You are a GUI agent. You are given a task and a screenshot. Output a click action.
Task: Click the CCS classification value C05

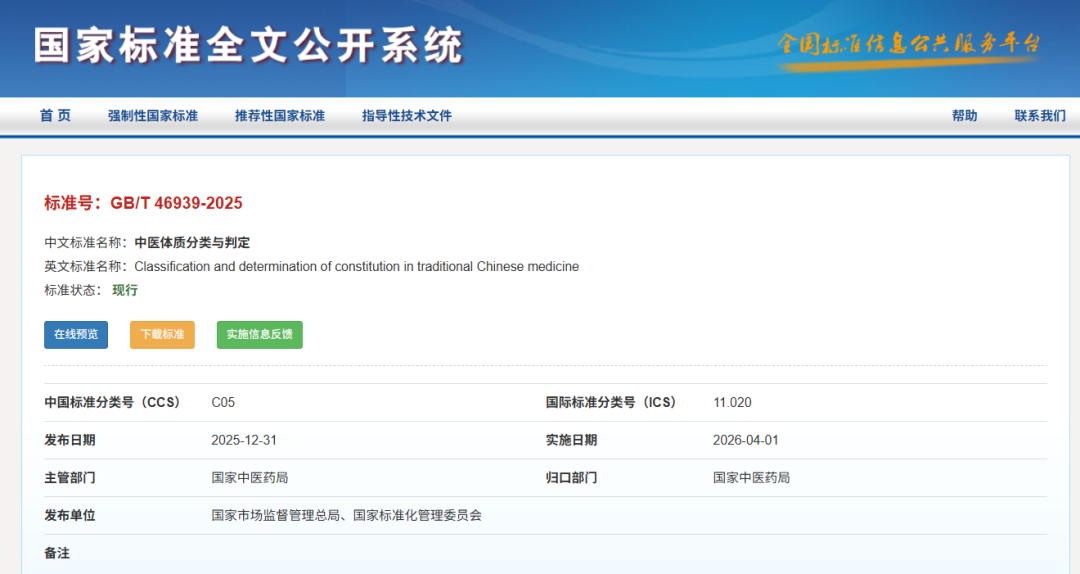(223, 403)
